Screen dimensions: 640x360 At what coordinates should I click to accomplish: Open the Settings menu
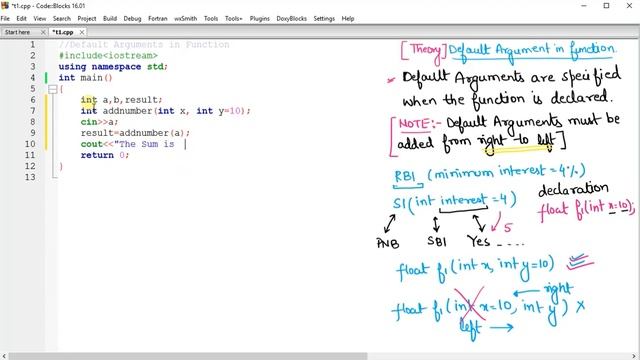[x=324, y=18]
